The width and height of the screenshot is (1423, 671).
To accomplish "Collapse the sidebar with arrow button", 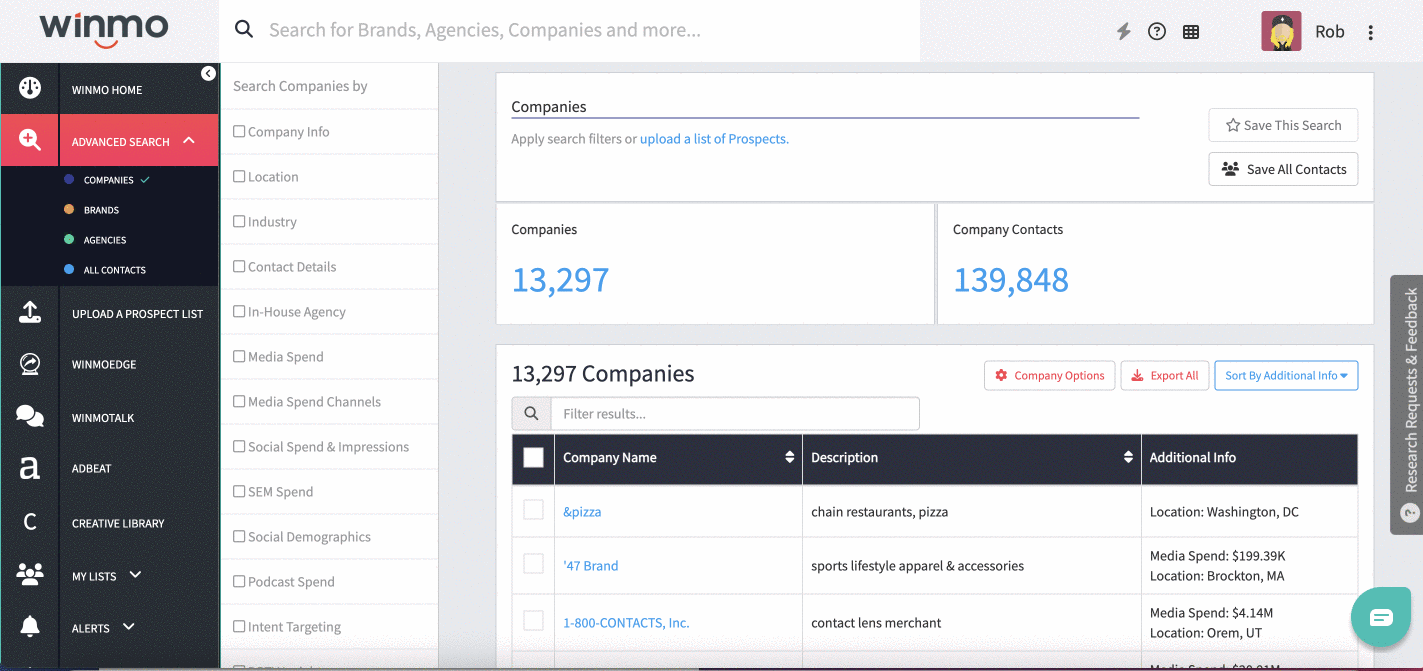I will [208, 73].
